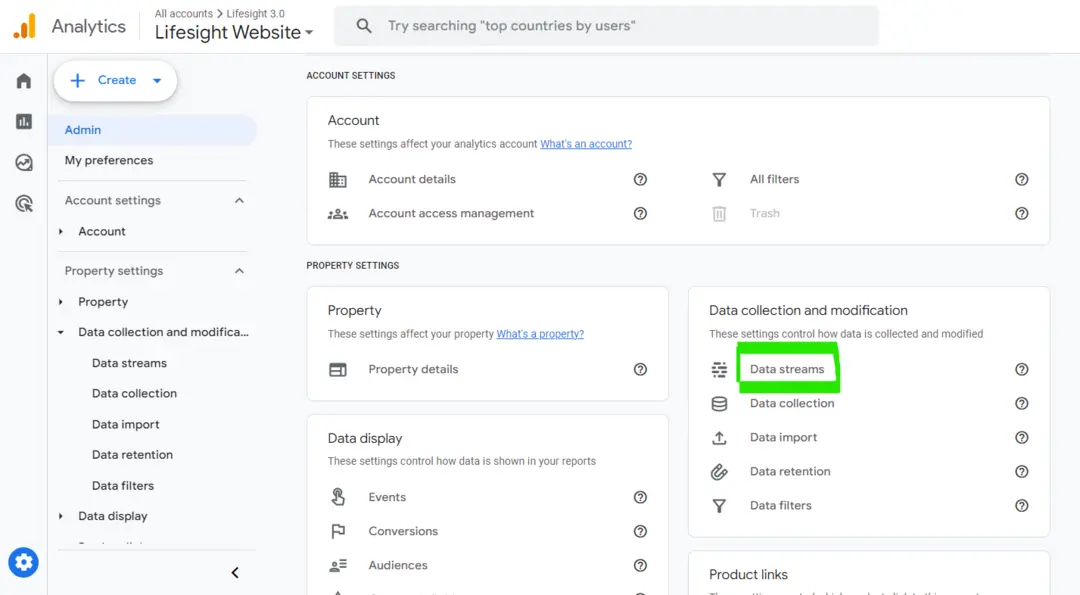1080x595 pixels.
Task: Click the All accounts breadcrumb
Action: pyautogui.click(x=183, y=14)
